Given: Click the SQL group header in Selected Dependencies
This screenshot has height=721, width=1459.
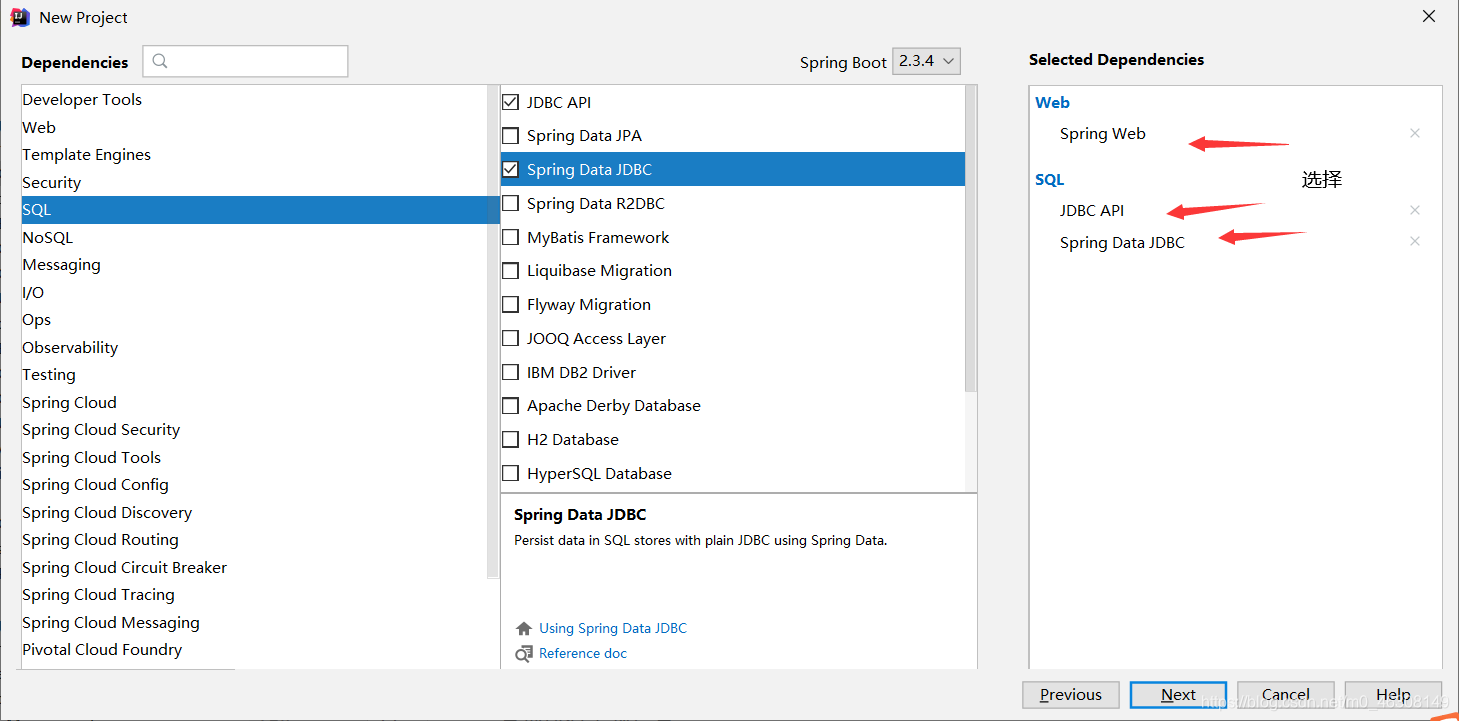Looking at the screenshot, I should [1049, 180].
